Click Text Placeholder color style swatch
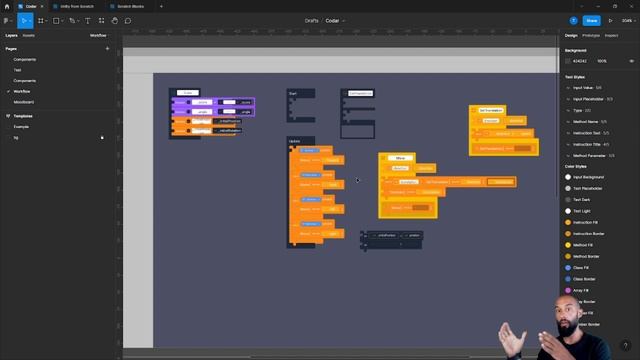 [568, 189]
